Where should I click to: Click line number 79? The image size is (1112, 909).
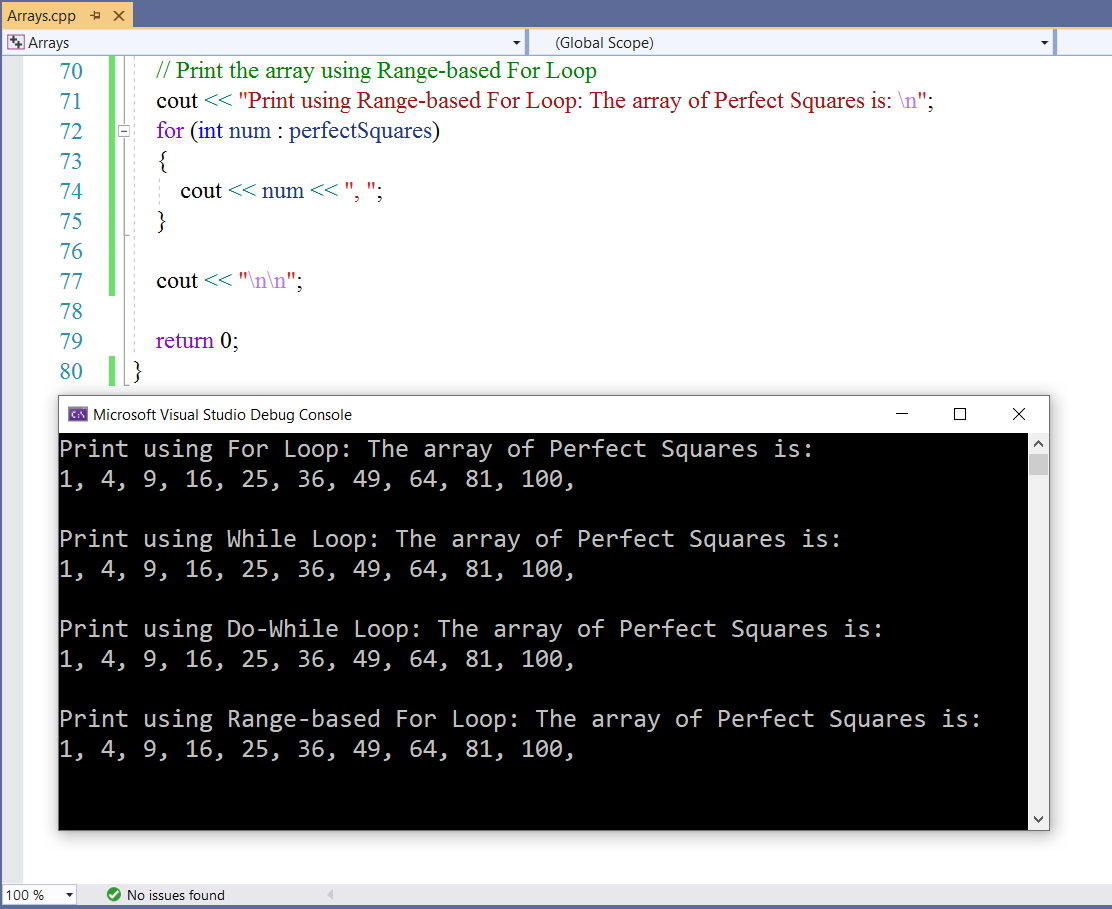(71, 341)
